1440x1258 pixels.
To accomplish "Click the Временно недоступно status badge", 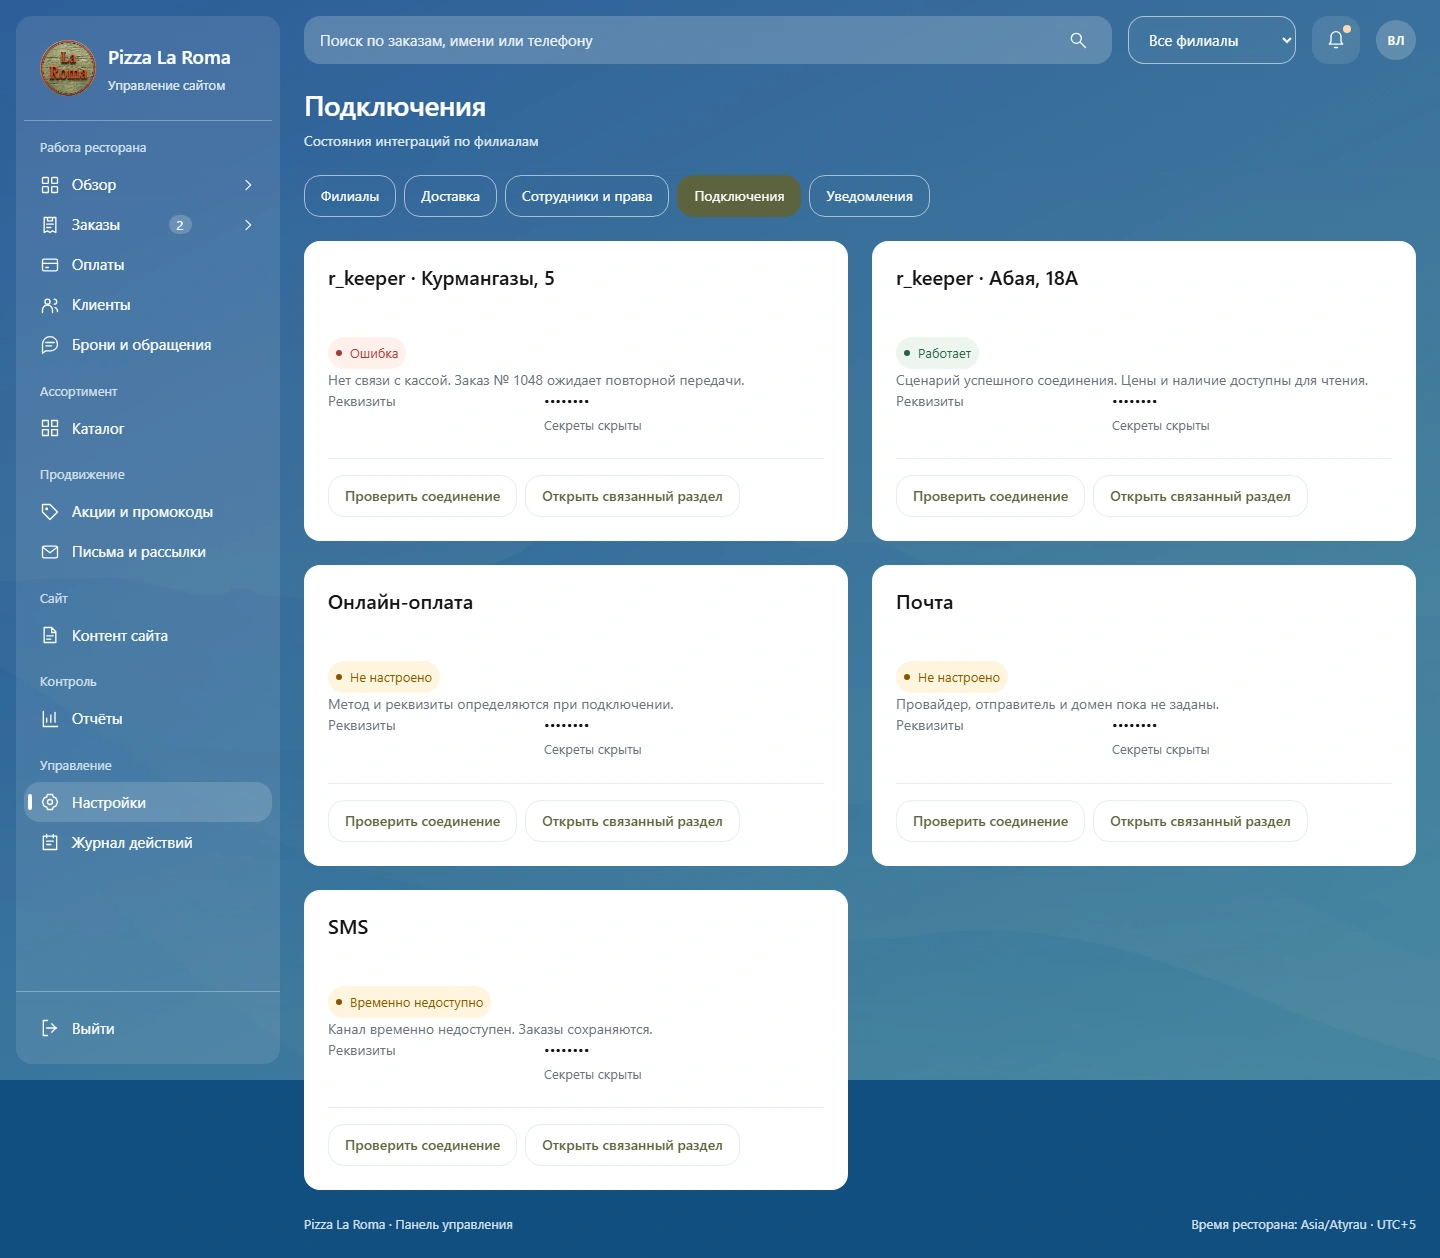I will (x=409, y=1002).
